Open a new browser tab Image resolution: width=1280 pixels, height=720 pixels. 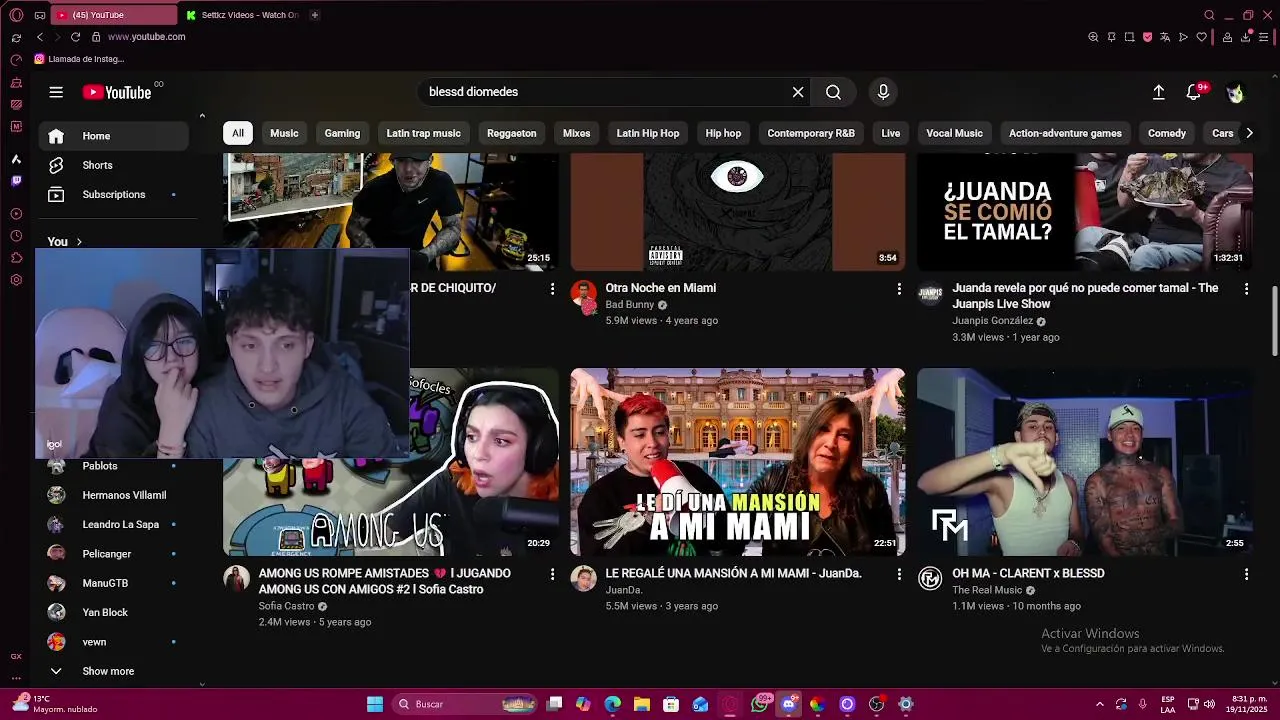tap(315, 15)
